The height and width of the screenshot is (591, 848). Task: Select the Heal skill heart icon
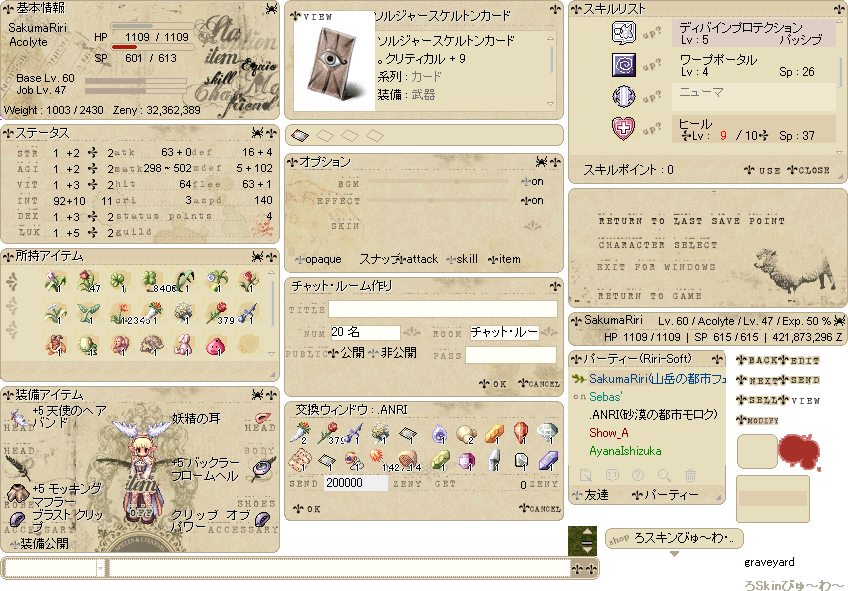[623, 129]
